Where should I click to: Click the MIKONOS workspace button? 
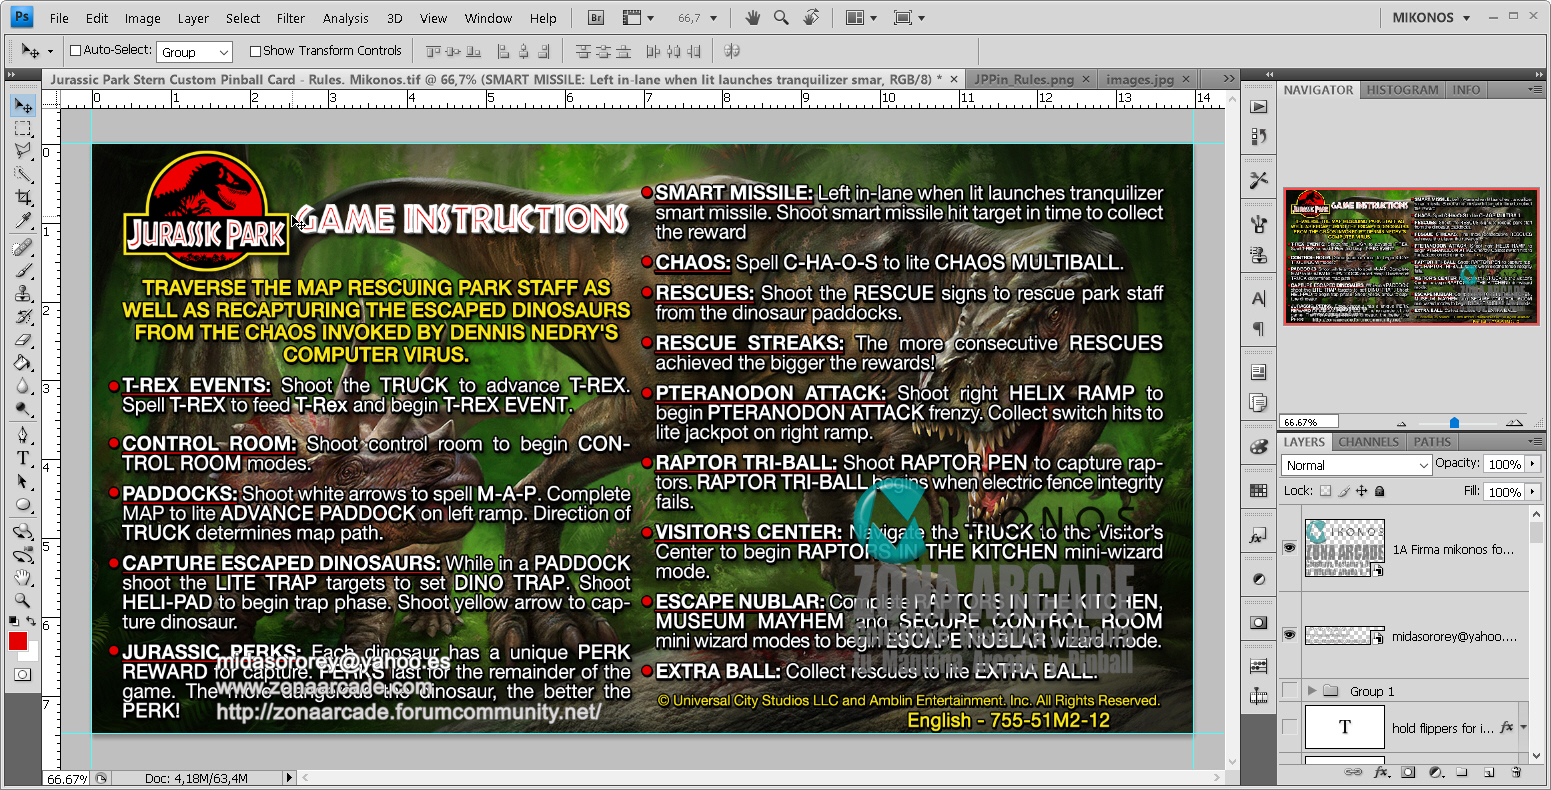coord(1431,18)
